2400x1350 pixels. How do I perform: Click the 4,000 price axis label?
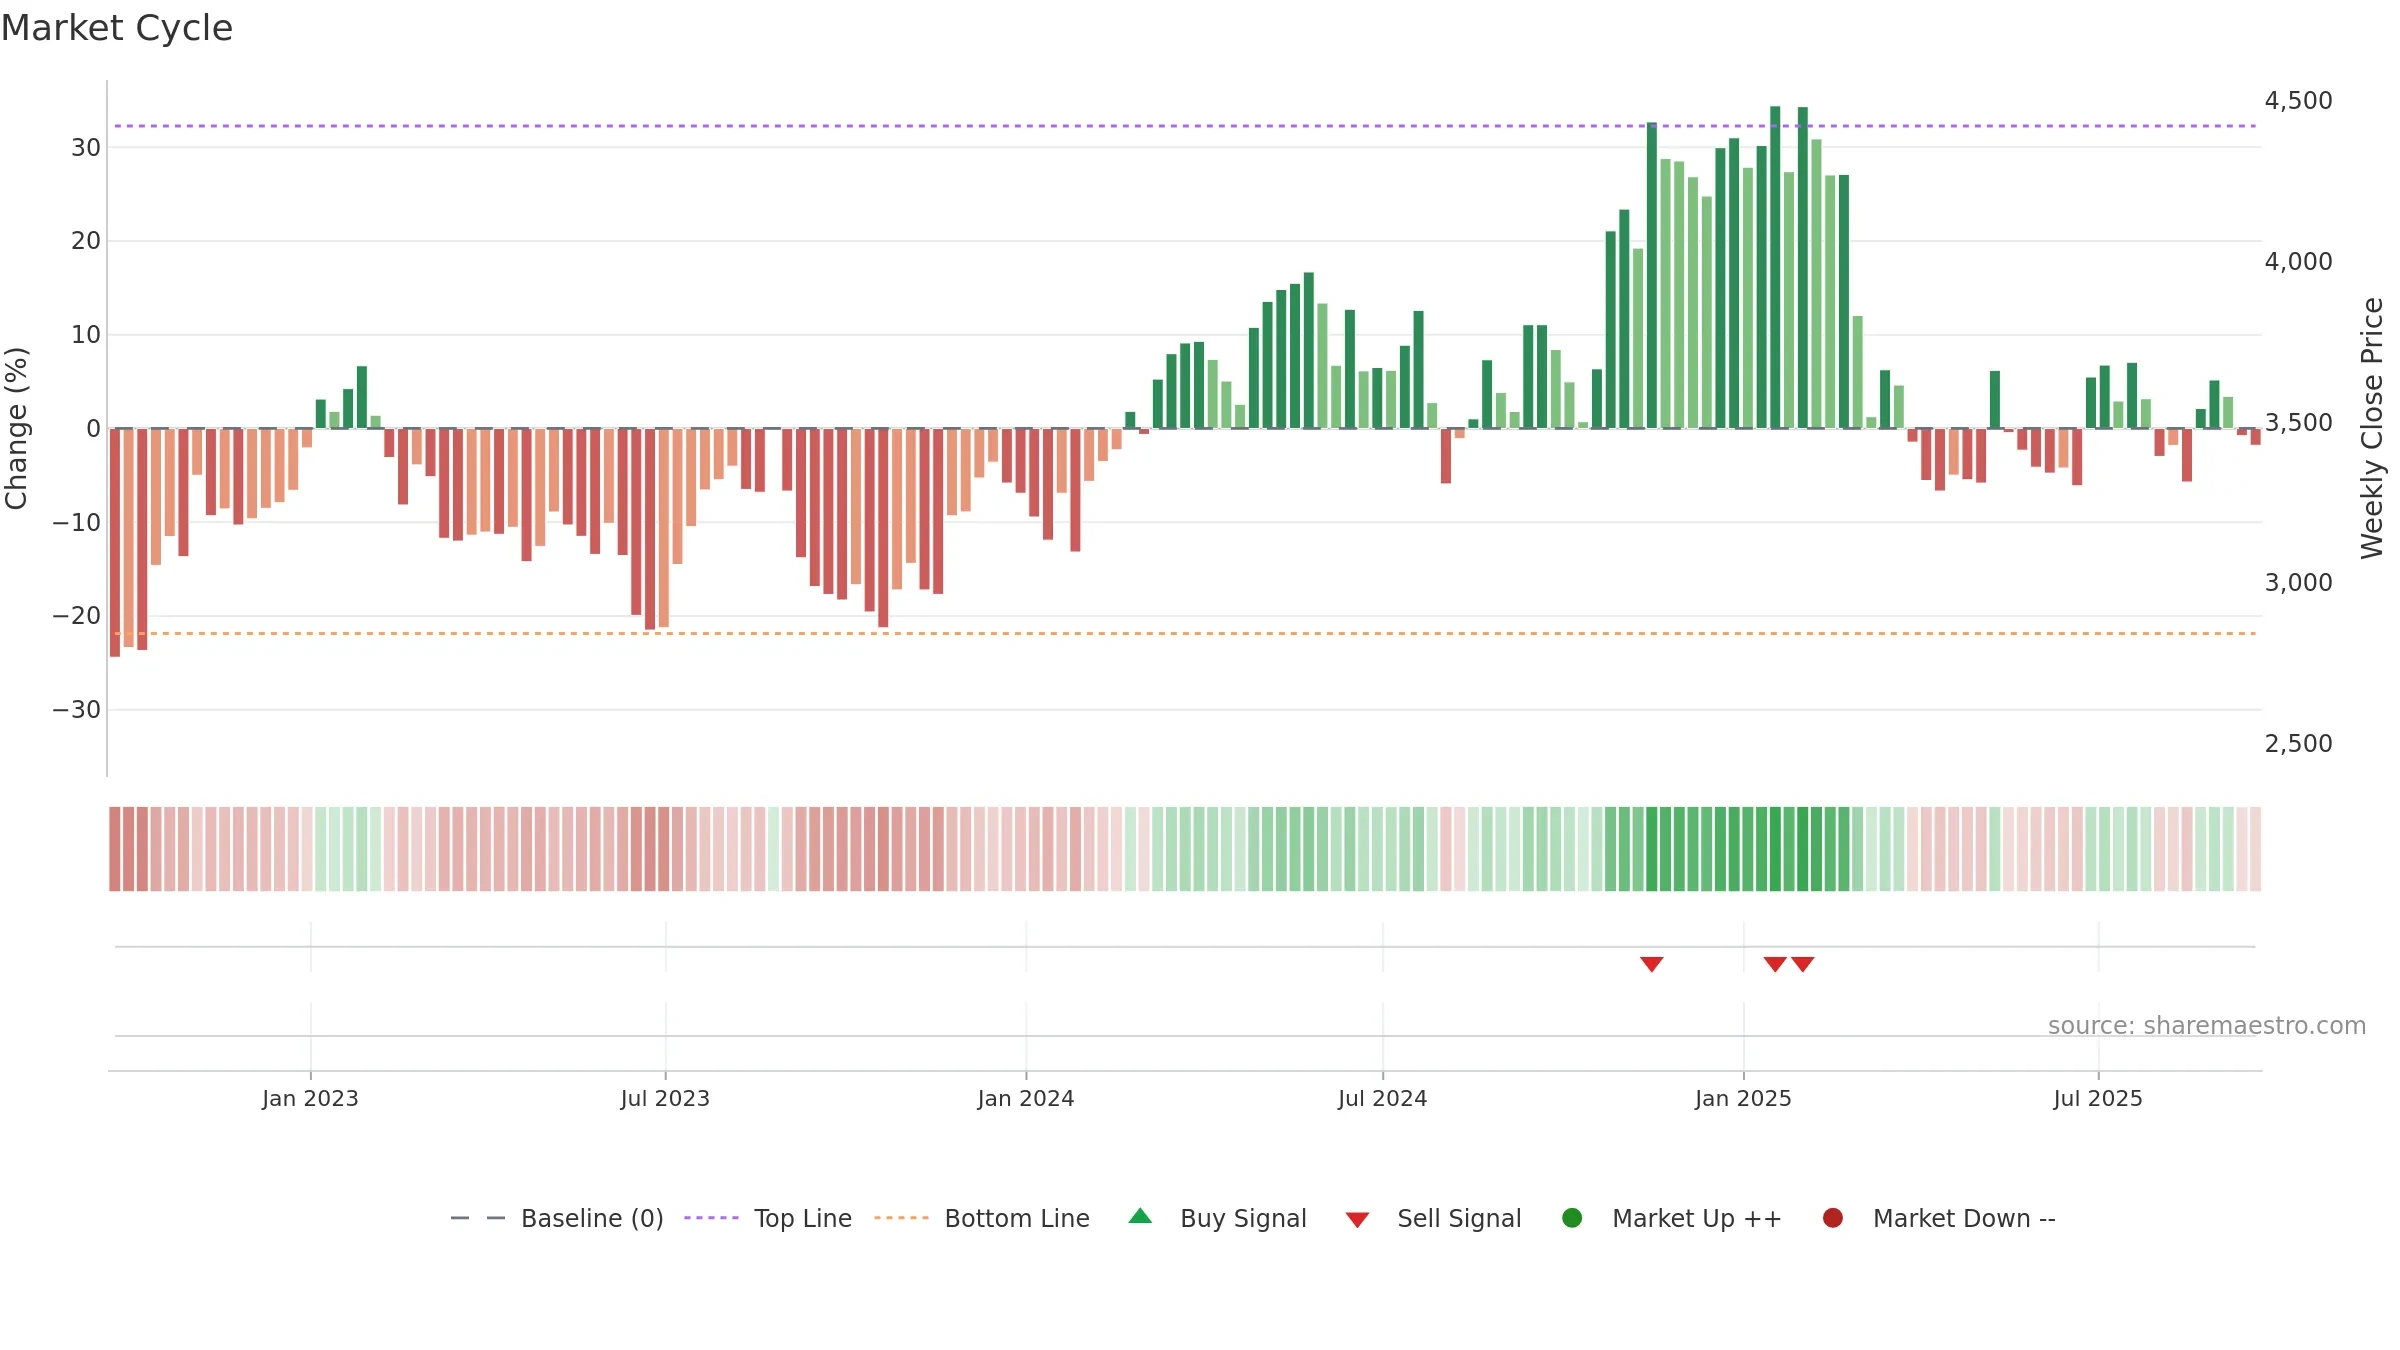pos(2298,261)
